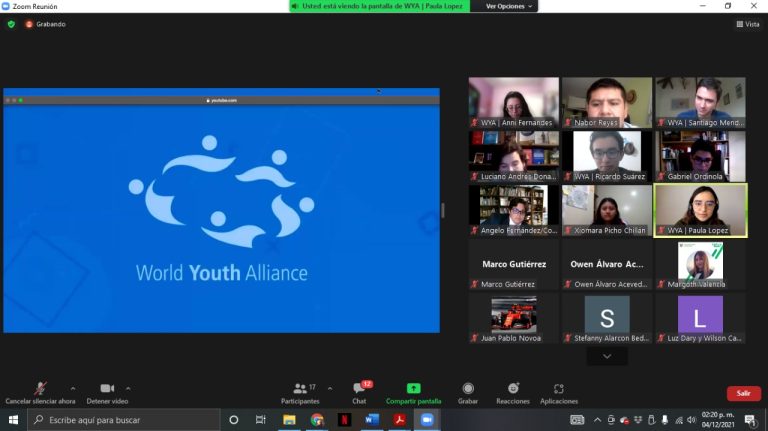
Task: Open the Reacciones menu
Action: 512,391
